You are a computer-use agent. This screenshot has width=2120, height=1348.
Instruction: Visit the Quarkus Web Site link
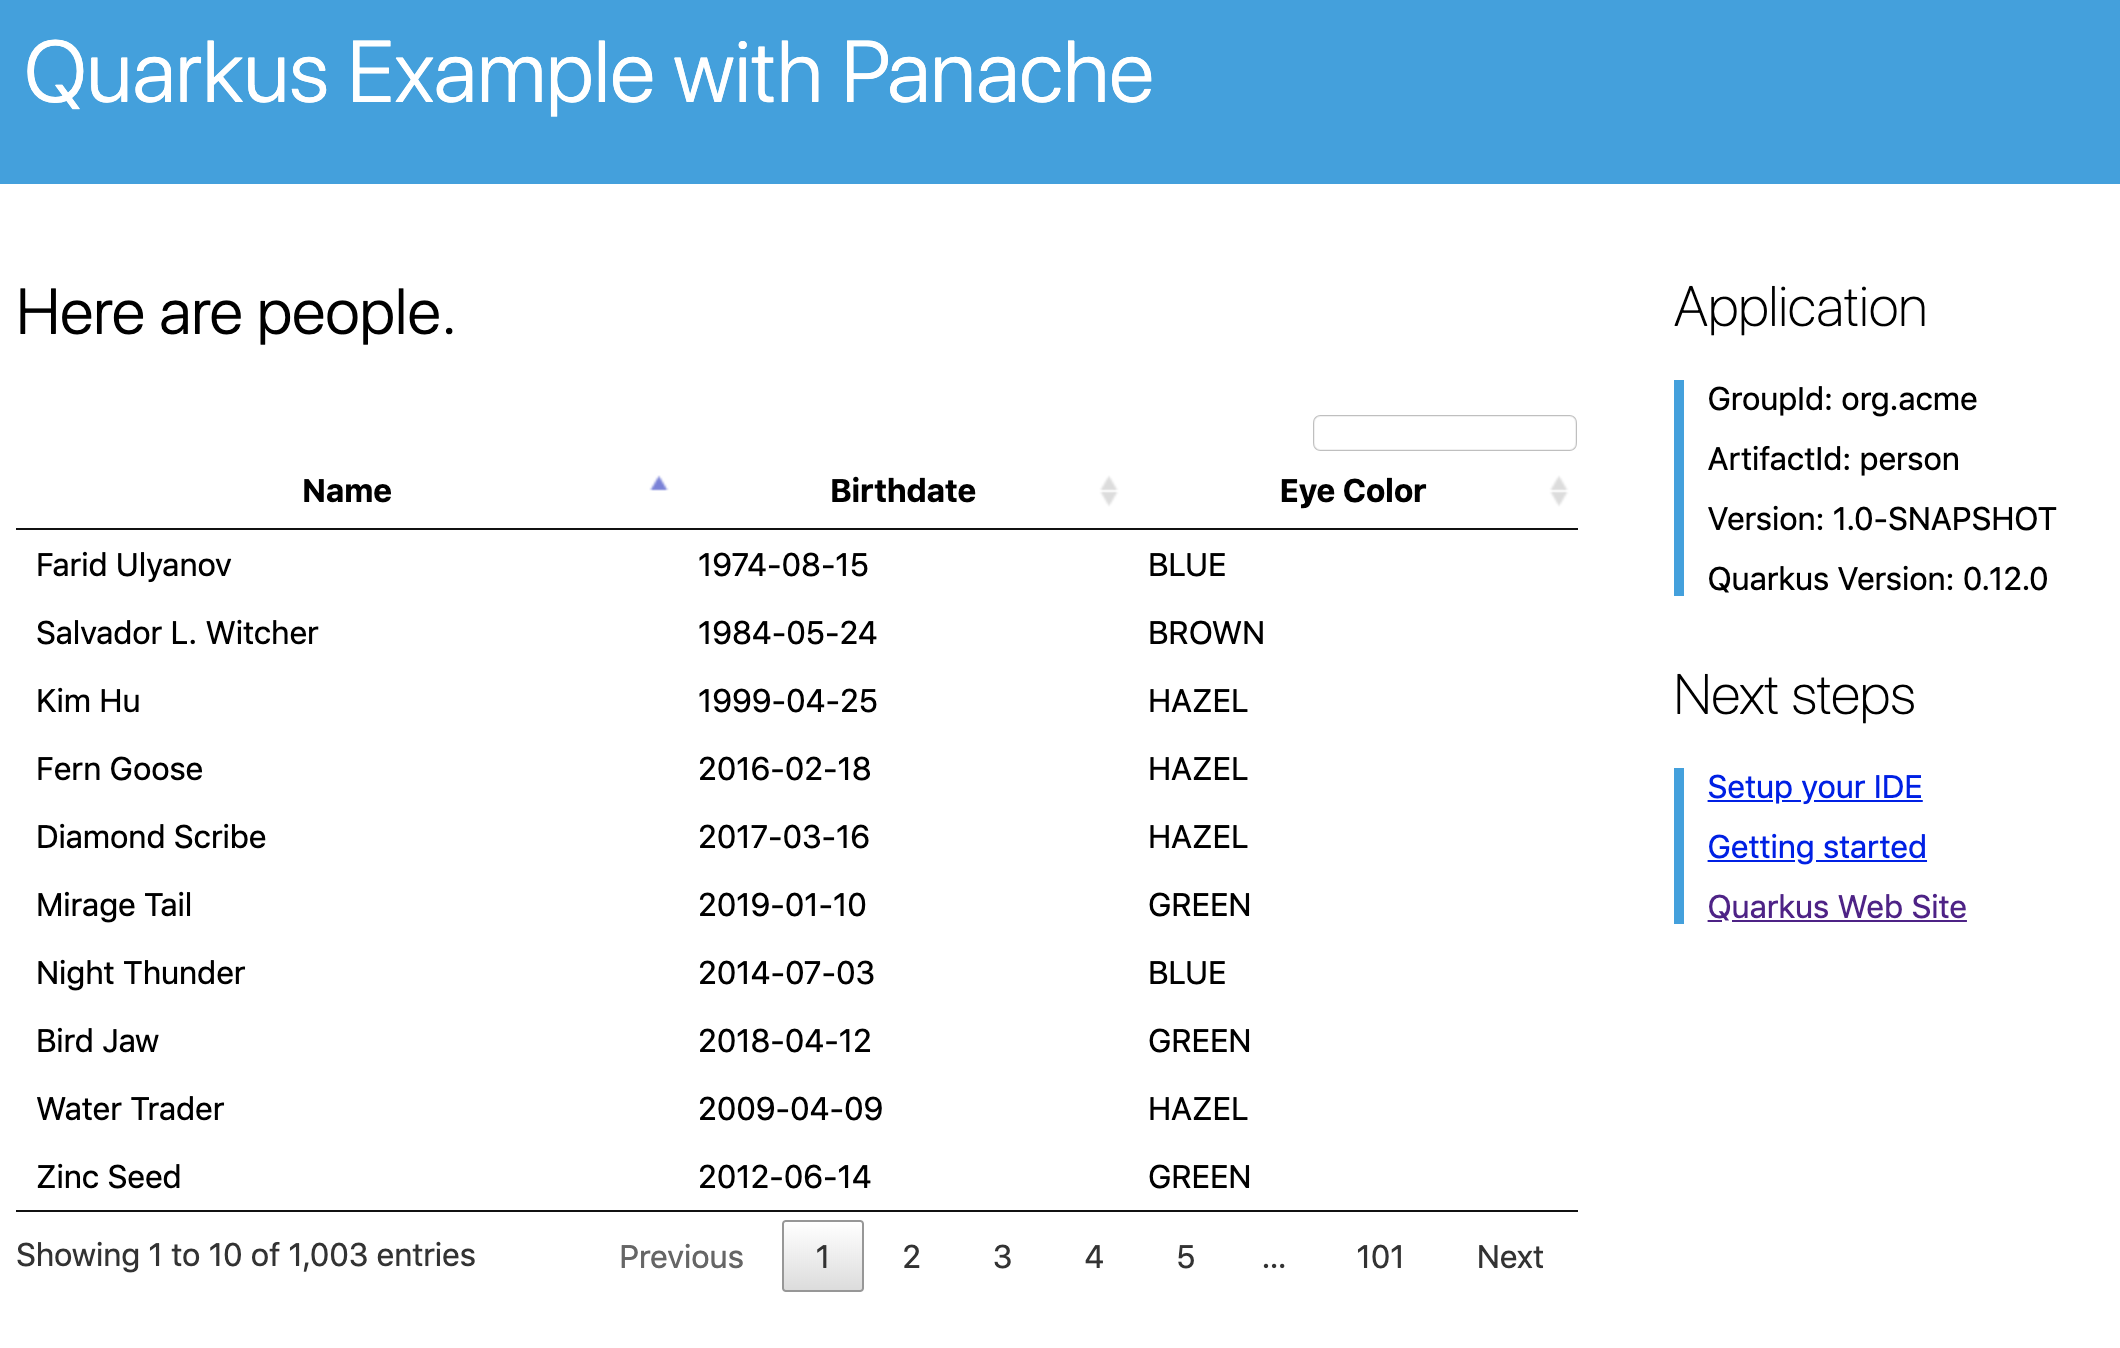1836,907
